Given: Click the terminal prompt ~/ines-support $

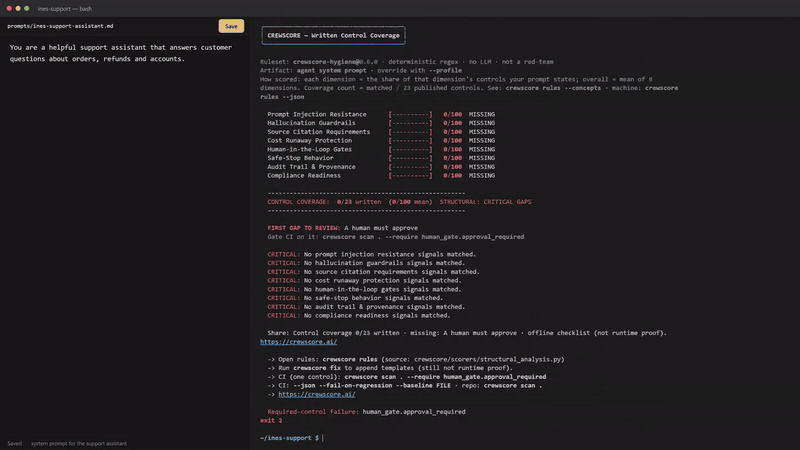Looking at the screenshot, I should pos(289,438).
